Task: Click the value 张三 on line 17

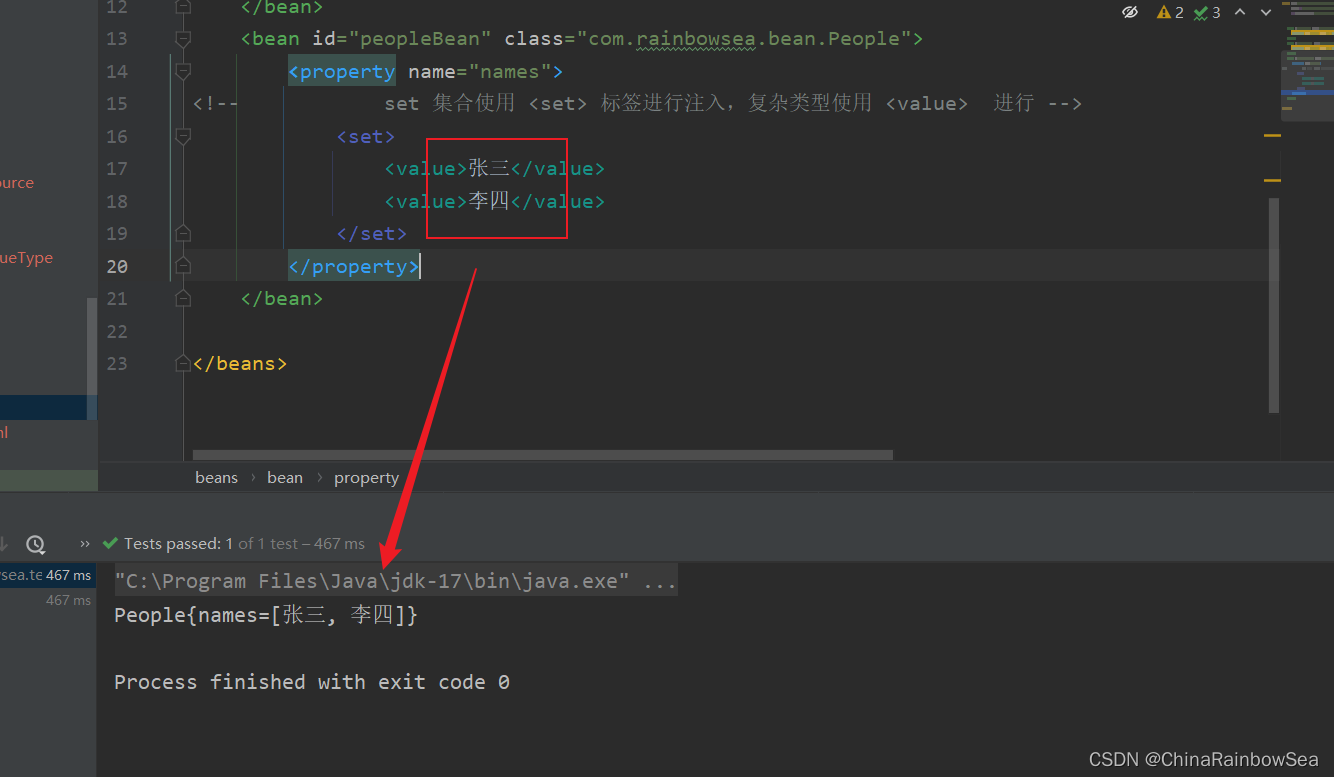Action: (x=489, y=169)
